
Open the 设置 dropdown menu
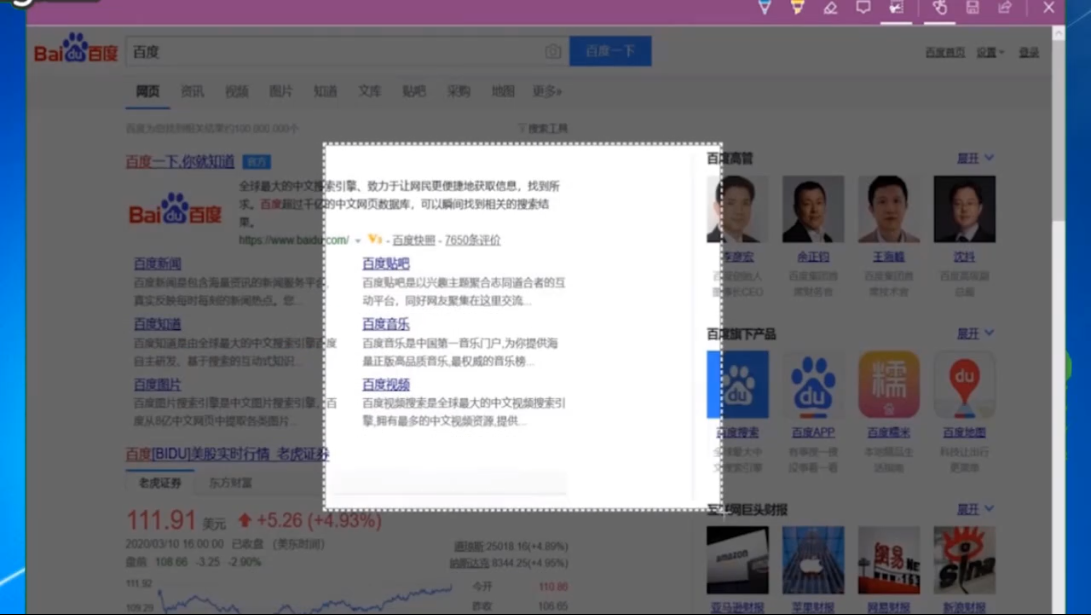(x=989, y=52)
